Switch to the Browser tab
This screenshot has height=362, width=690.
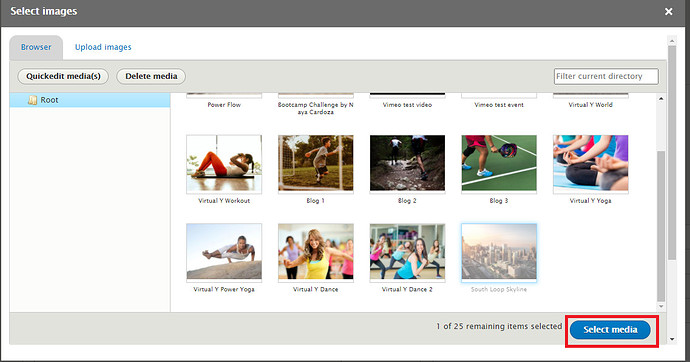click(x=36, y=47)
